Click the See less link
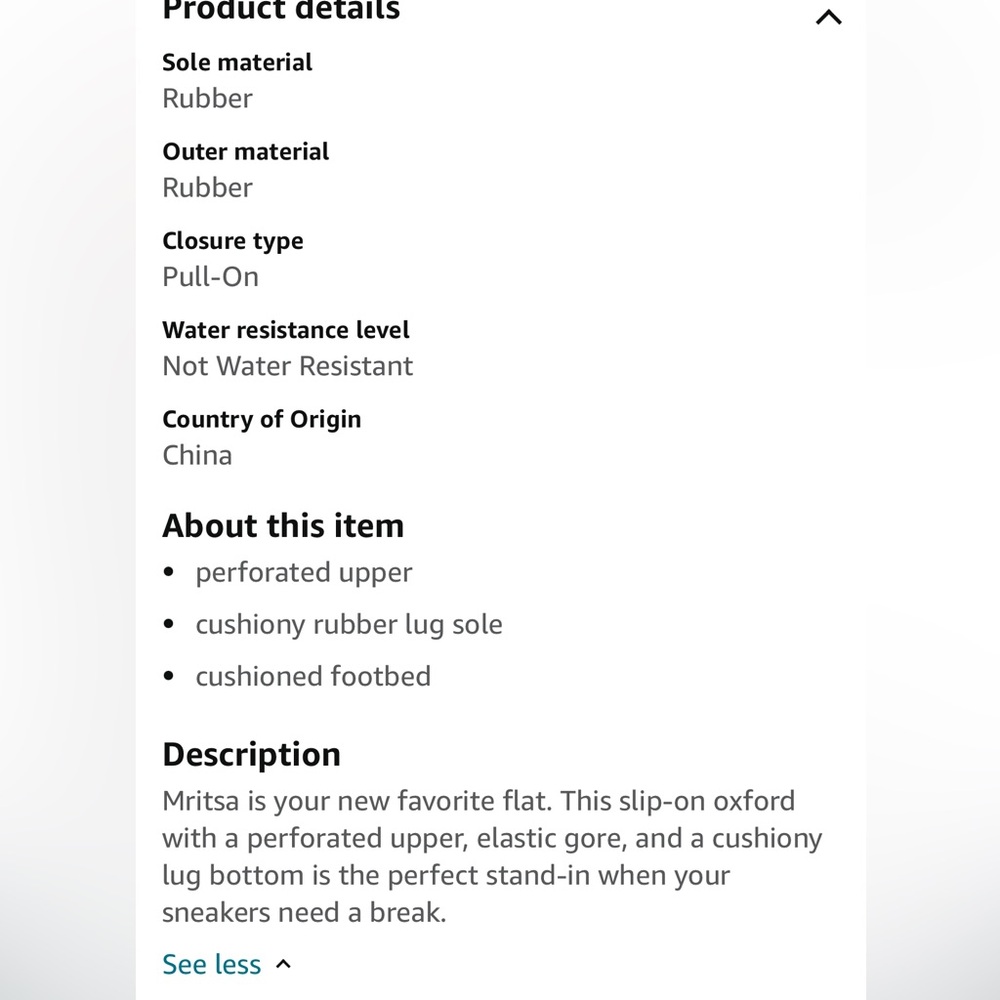The image size is (1000, 1000). click(x=212, y=964)
